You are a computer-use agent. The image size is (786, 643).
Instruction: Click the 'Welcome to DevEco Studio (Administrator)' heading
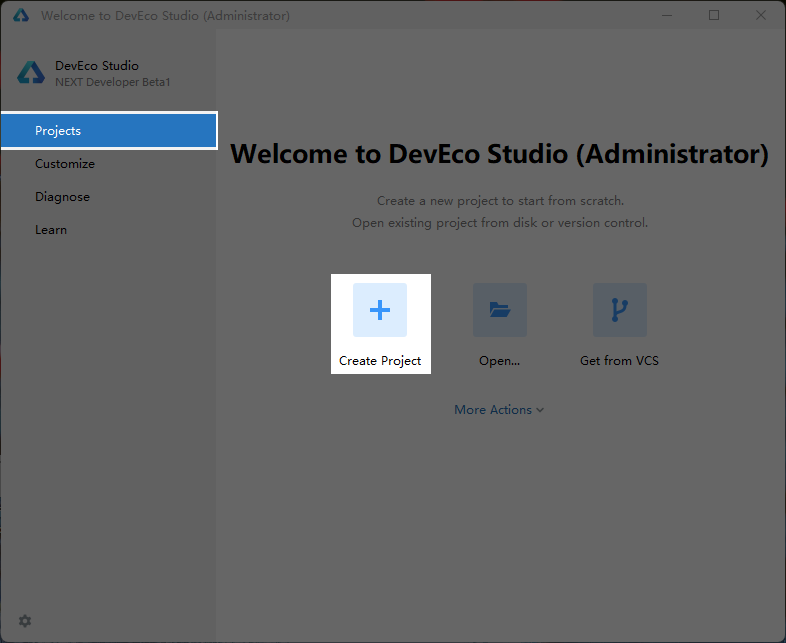tap(499, 154)
